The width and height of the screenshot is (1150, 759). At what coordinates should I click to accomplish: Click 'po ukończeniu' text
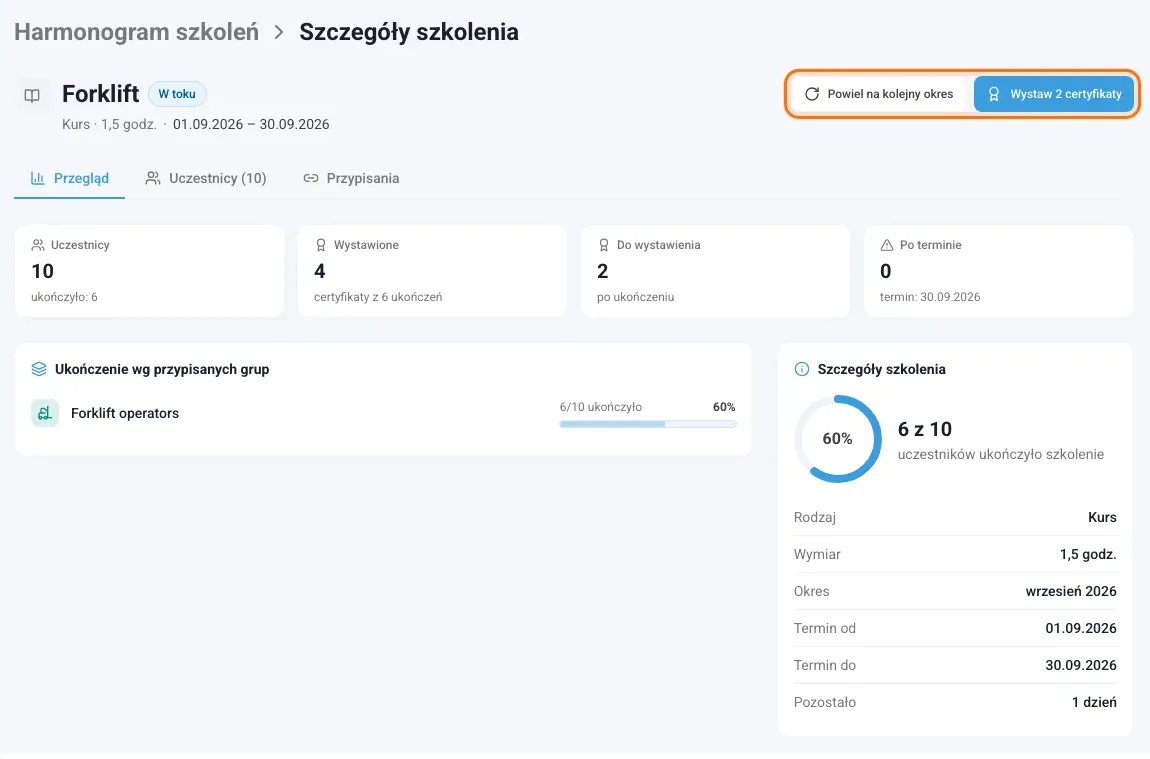635,297
